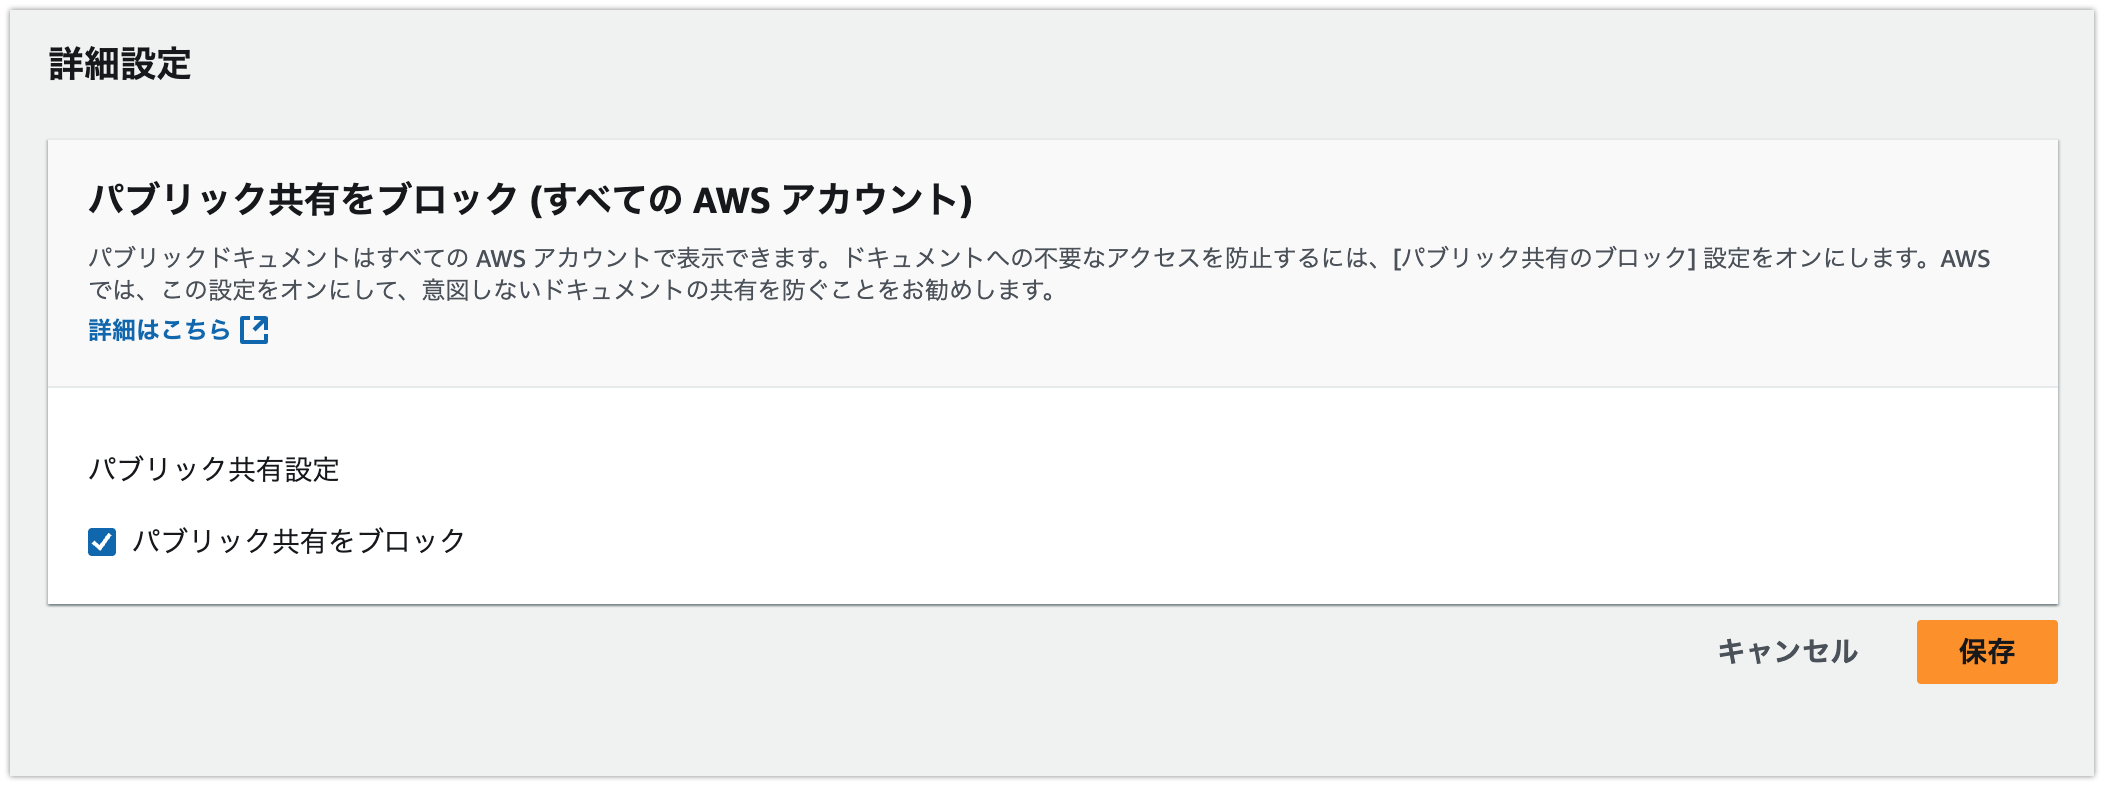Image resolution: width=2104 pixels, height=786 pixels.
Task: Uncheck the blue checked box under パブリック共有設定
Action: point(102,542)
